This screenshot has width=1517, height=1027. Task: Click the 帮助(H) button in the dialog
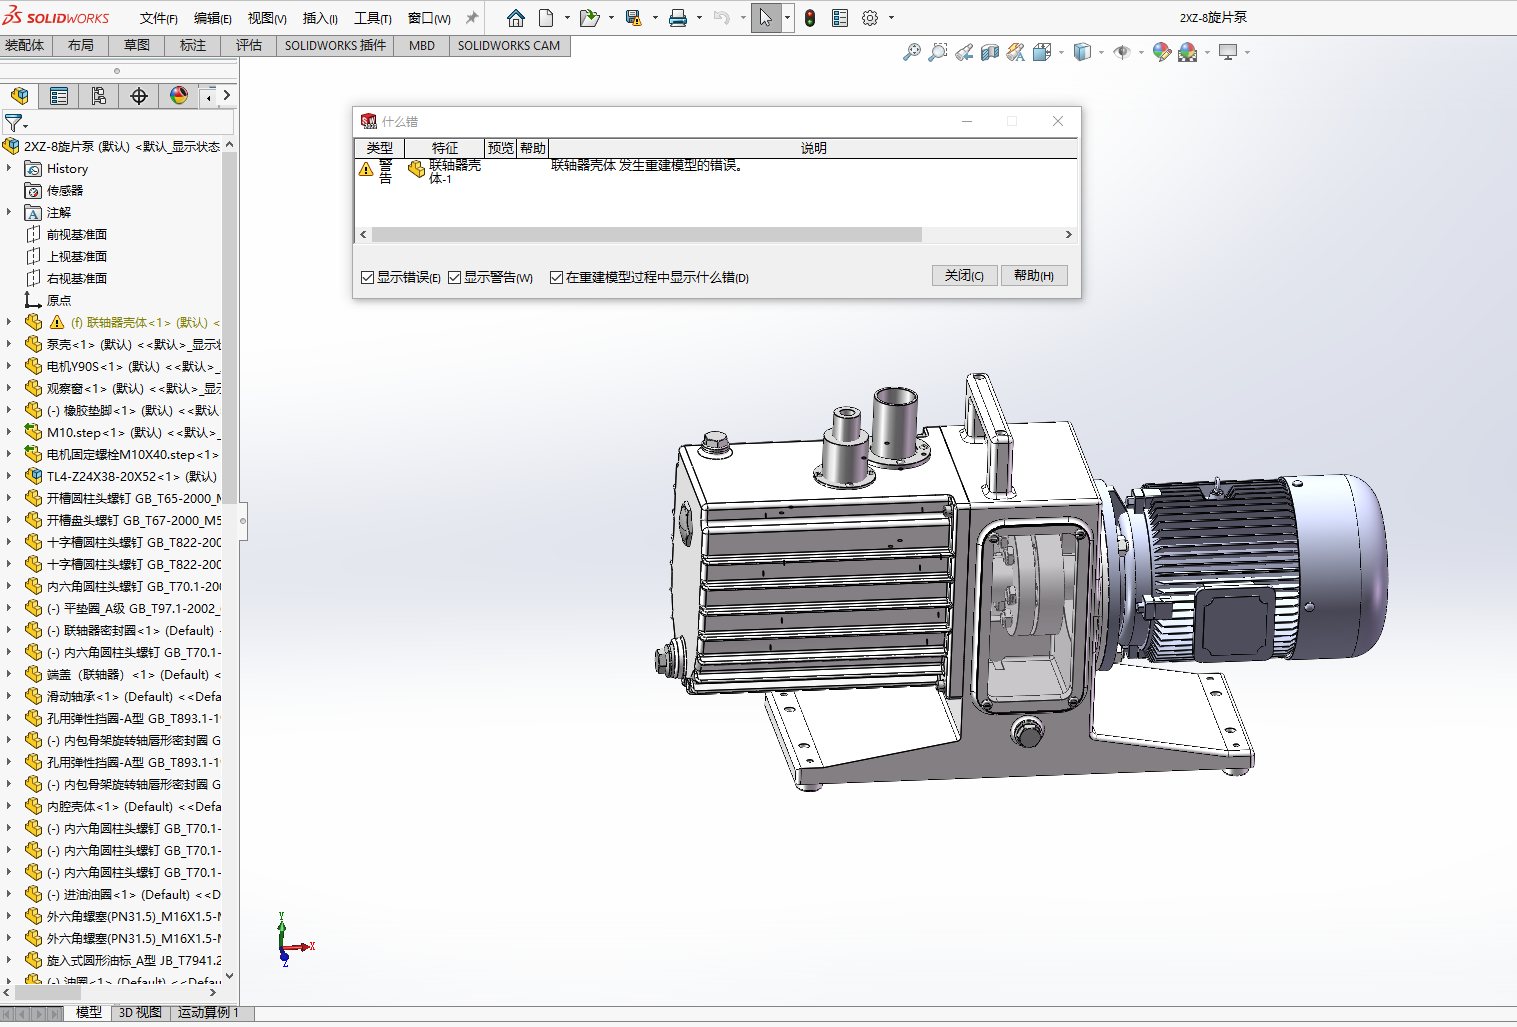[x=1033, y=276]
